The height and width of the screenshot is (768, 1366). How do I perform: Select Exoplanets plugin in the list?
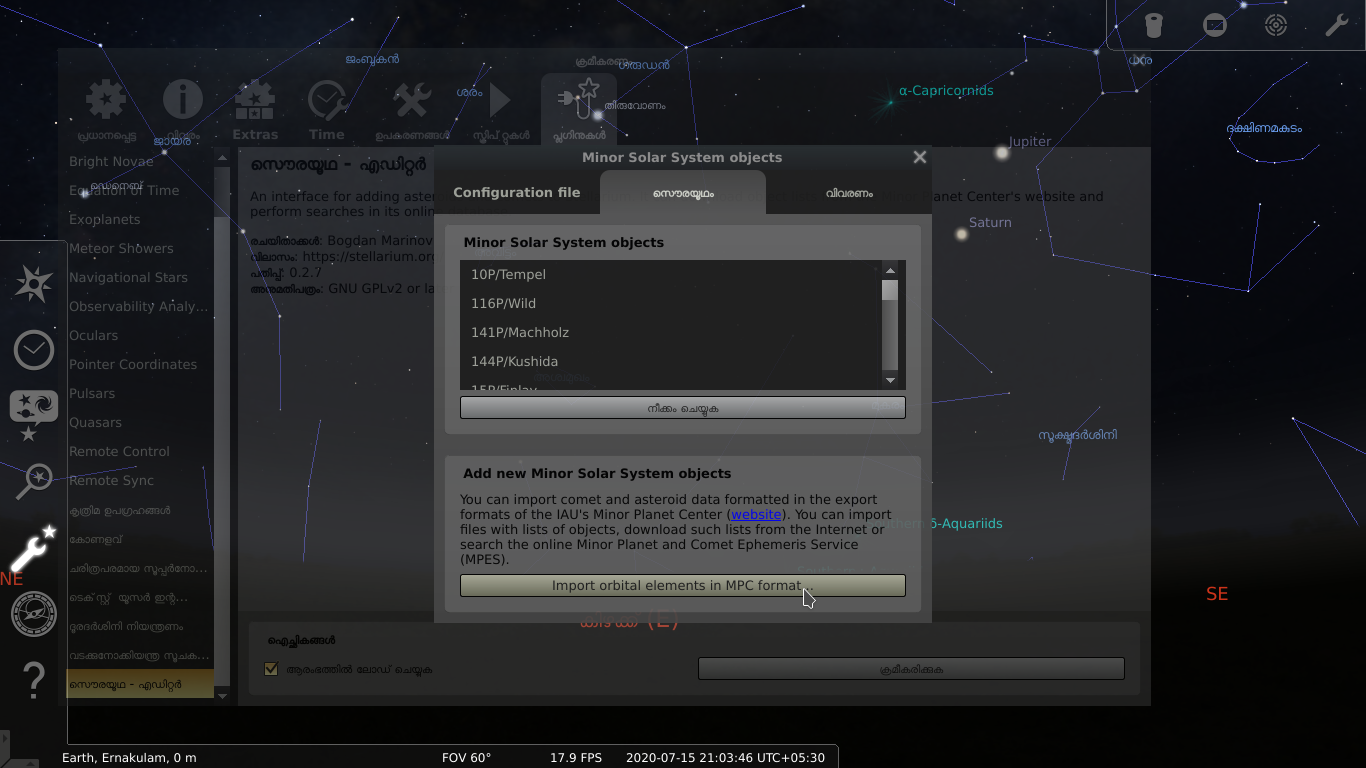coord(138,219)
